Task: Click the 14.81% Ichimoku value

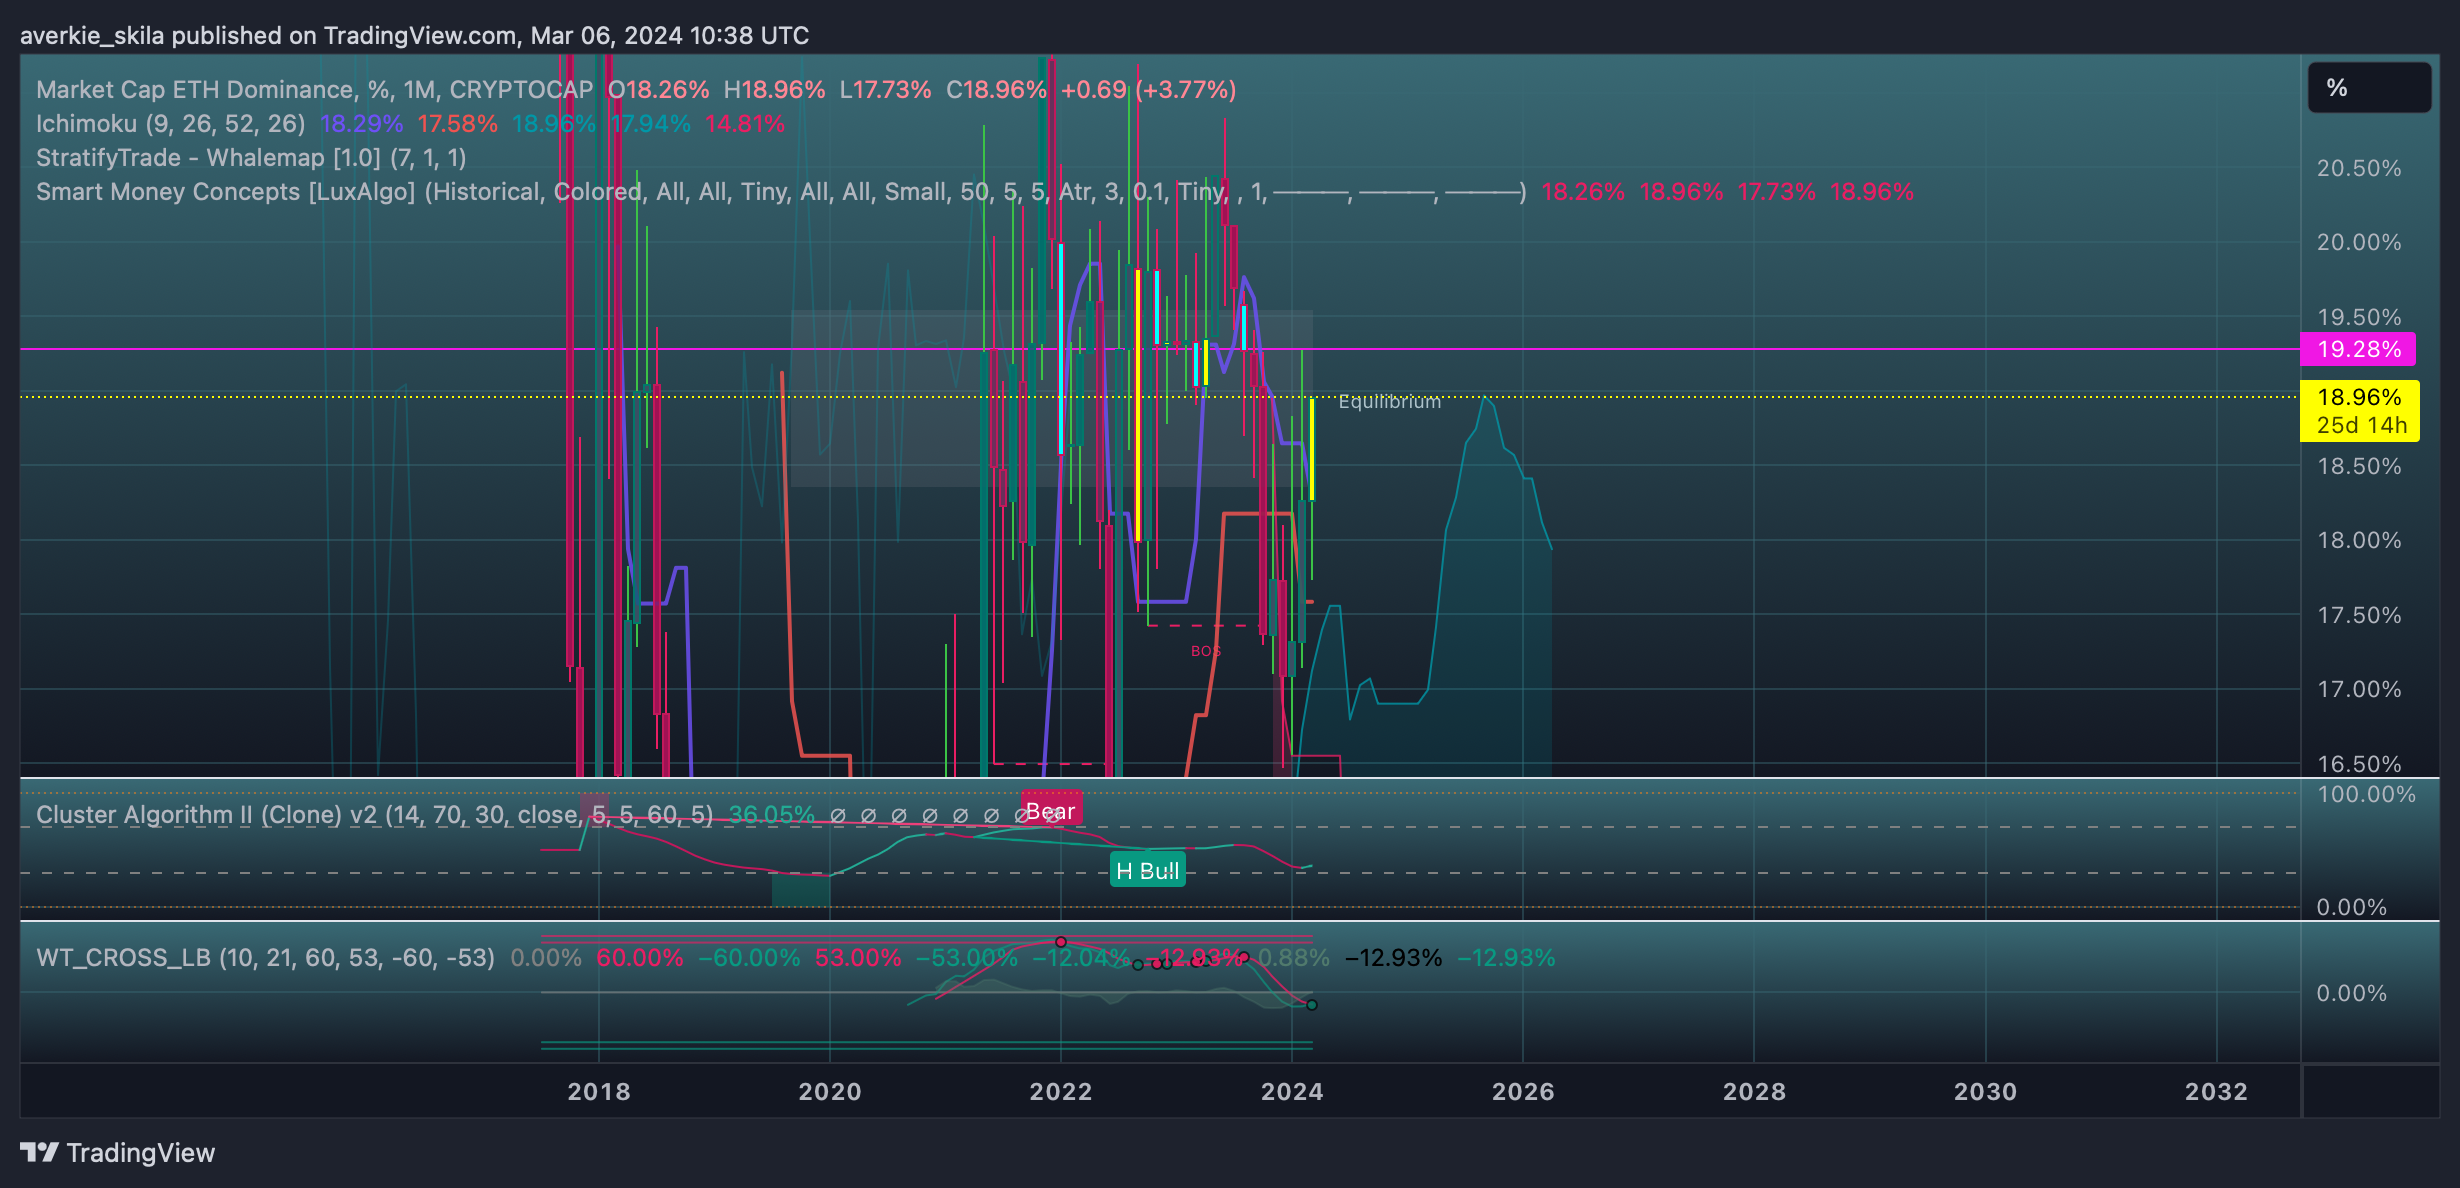Action: coord(745,124)
